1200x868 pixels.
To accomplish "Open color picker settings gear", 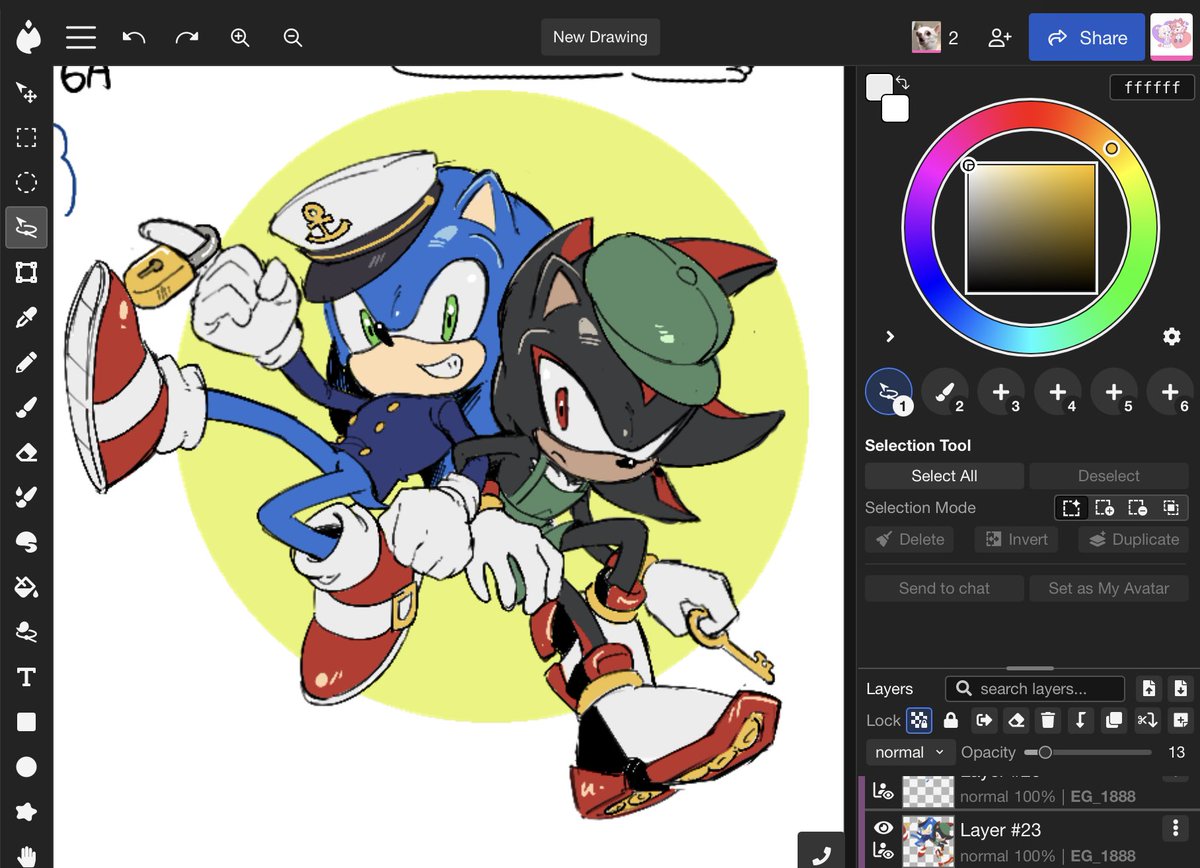I will (x=1172, y=336).
